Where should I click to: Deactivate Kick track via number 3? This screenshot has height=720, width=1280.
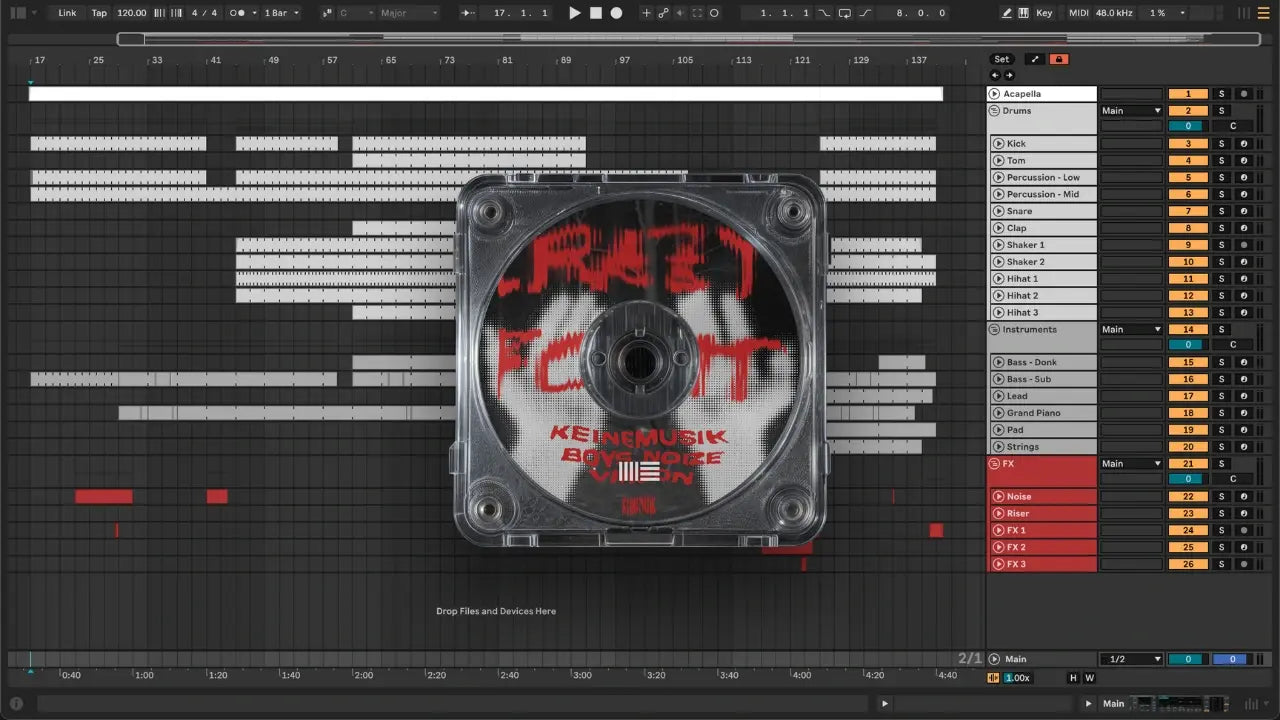click(x=1188, y=144)
